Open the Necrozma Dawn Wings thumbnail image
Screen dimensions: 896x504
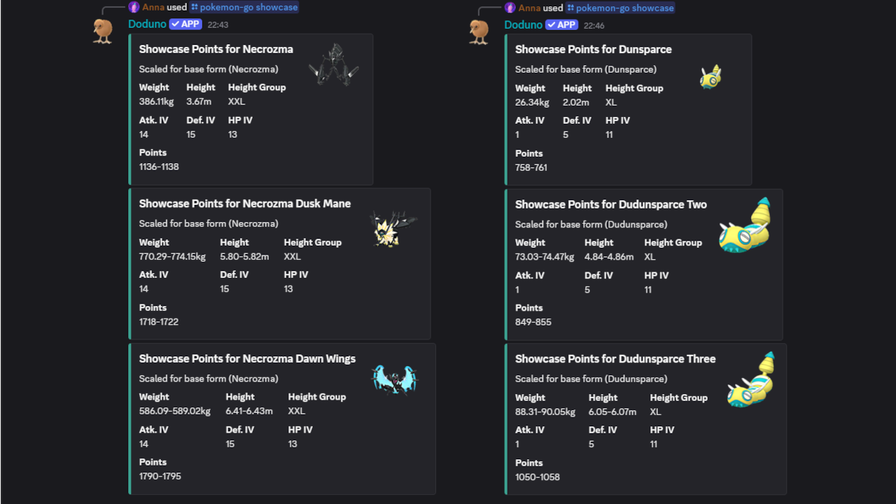(394, 379)
